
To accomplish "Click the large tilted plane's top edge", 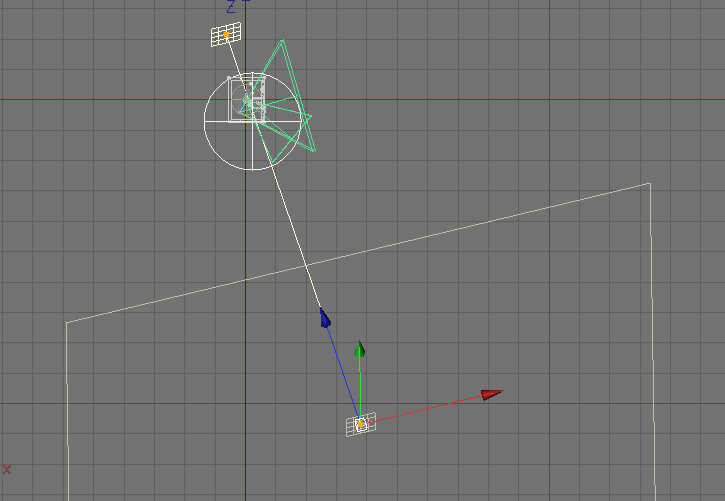I will [x=358, y=253].
